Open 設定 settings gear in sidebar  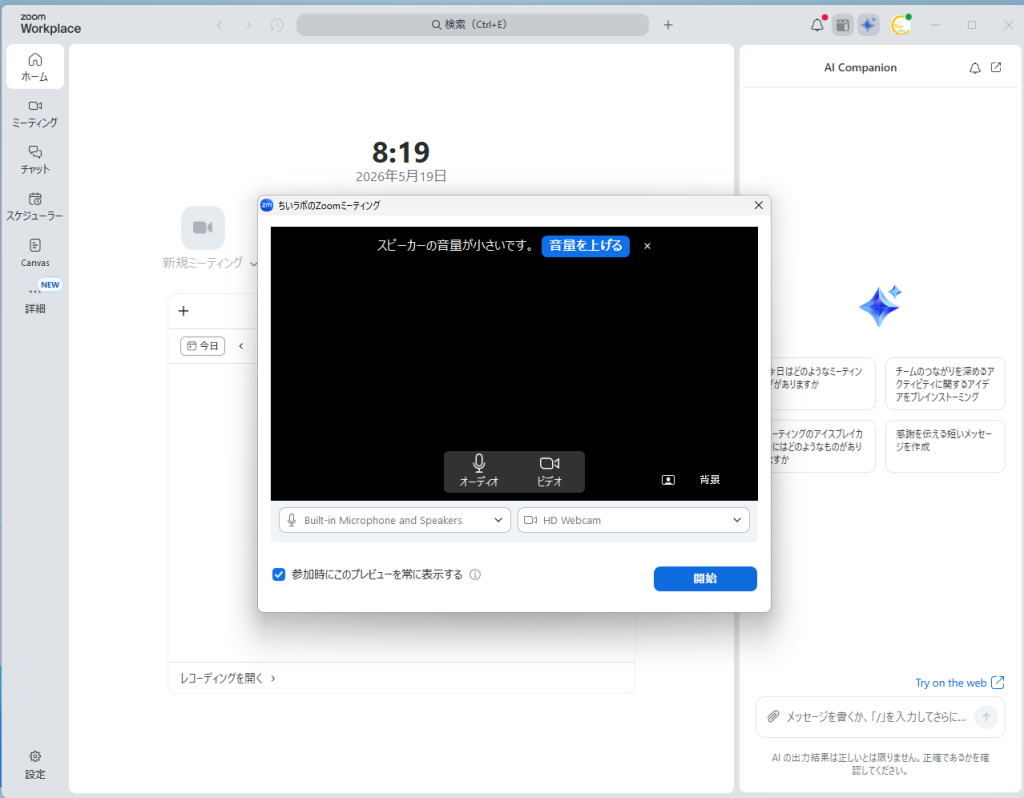35,764
